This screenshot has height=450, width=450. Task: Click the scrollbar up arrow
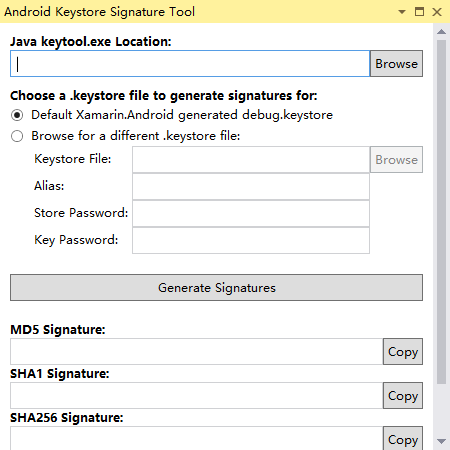click(441, 32)
